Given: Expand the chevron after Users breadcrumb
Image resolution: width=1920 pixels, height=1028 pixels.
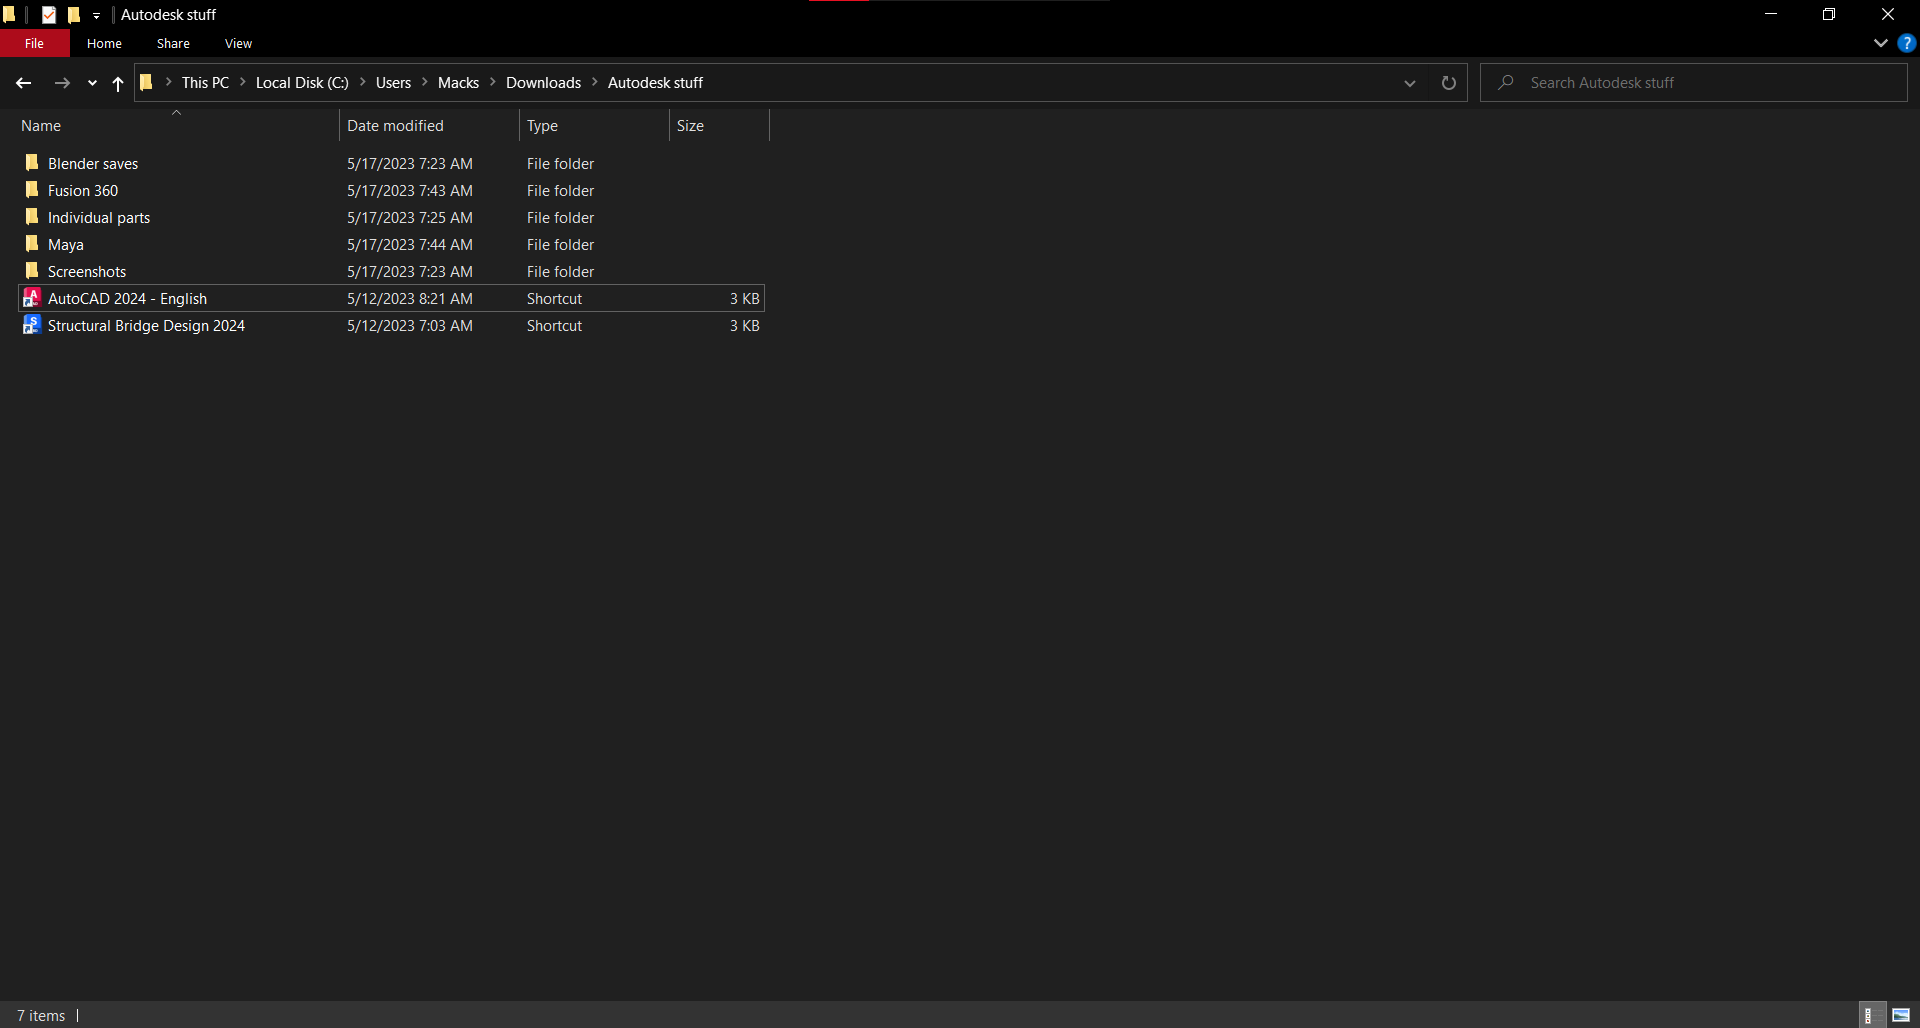Looking at the screenshot, I should point(425,82).
